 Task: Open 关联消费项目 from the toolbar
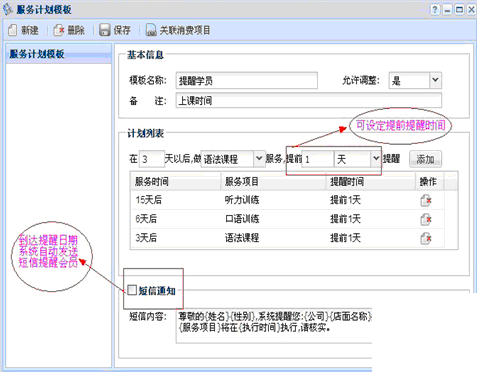tap(178, 30)
